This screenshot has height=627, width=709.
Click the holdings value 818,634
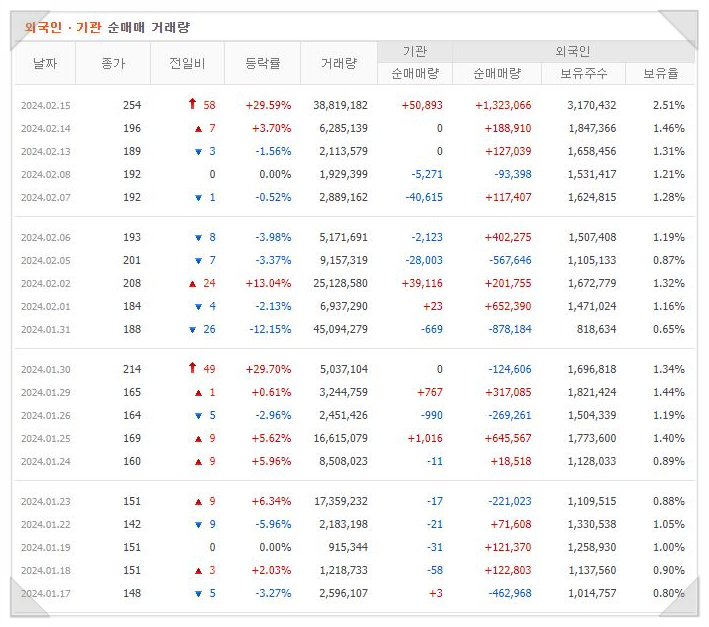pos(596,330)
